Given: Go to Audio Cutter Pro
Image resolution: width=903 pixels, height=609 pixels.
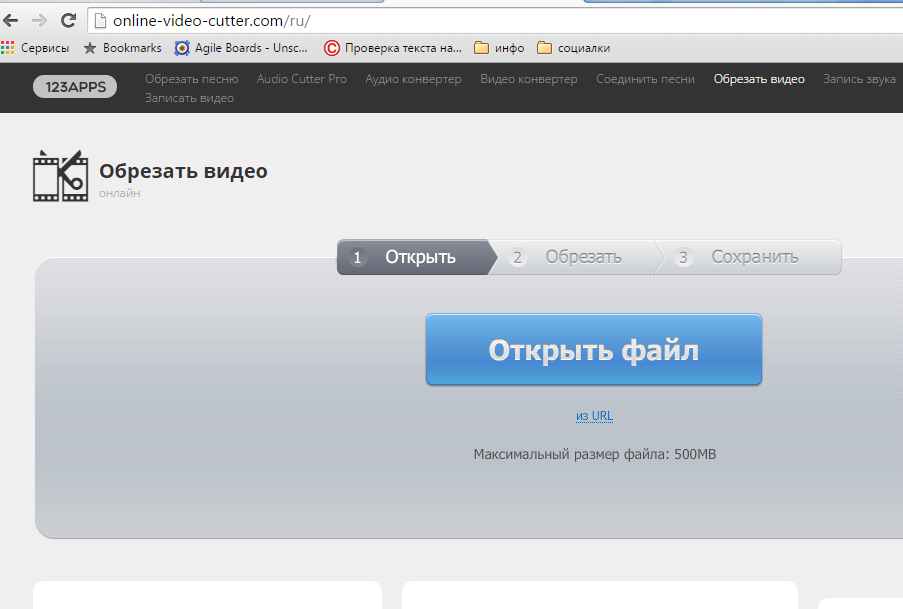Looking at the screenshot, I should click(x=302, y=79).
